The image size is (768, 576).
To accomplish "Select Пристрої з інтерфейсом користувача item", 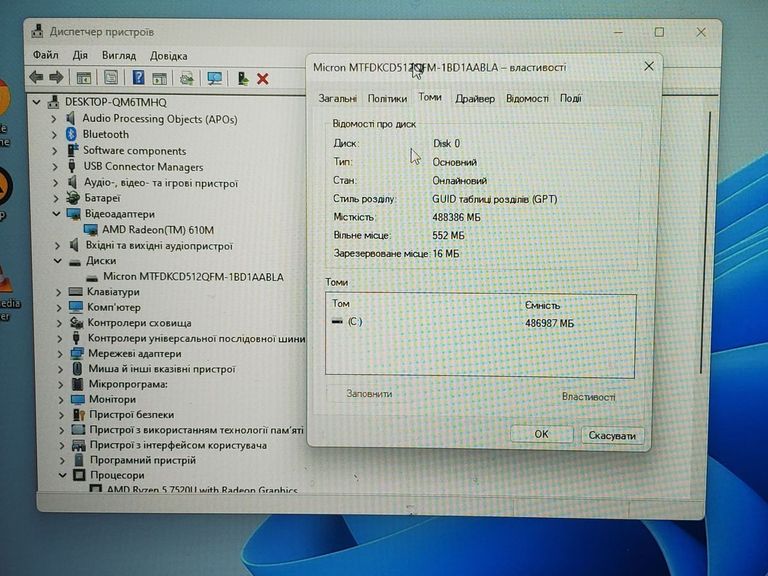I will point(178,445).
